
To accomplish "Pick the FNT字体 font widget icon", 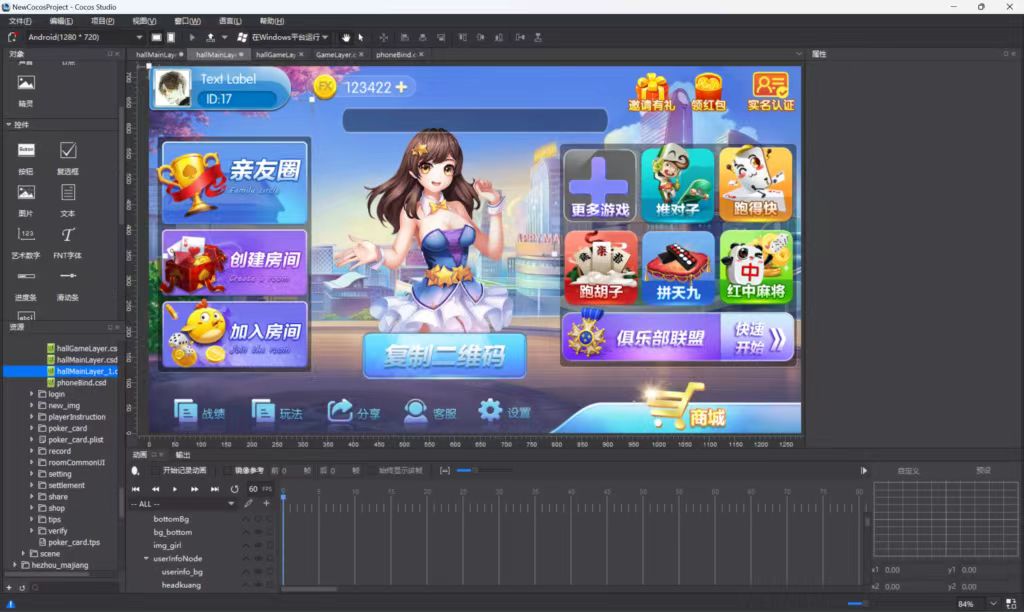I will (68, 234).
